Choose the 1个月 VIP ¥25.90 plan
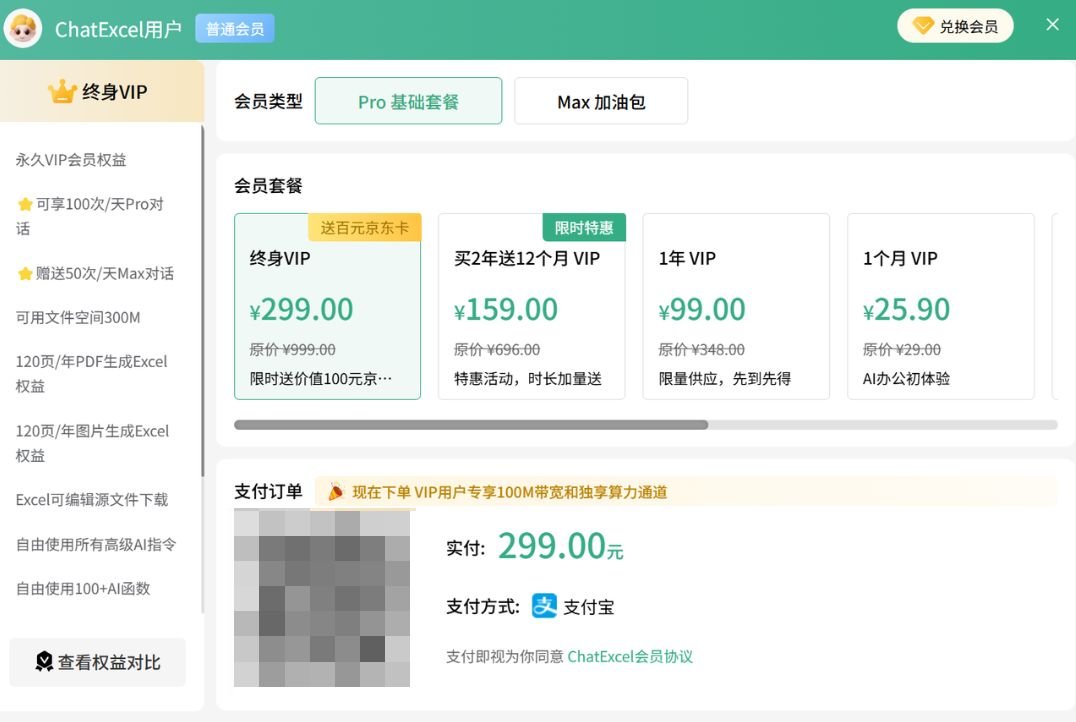This screenshot has width=1076, height=722. coord(940,306)
